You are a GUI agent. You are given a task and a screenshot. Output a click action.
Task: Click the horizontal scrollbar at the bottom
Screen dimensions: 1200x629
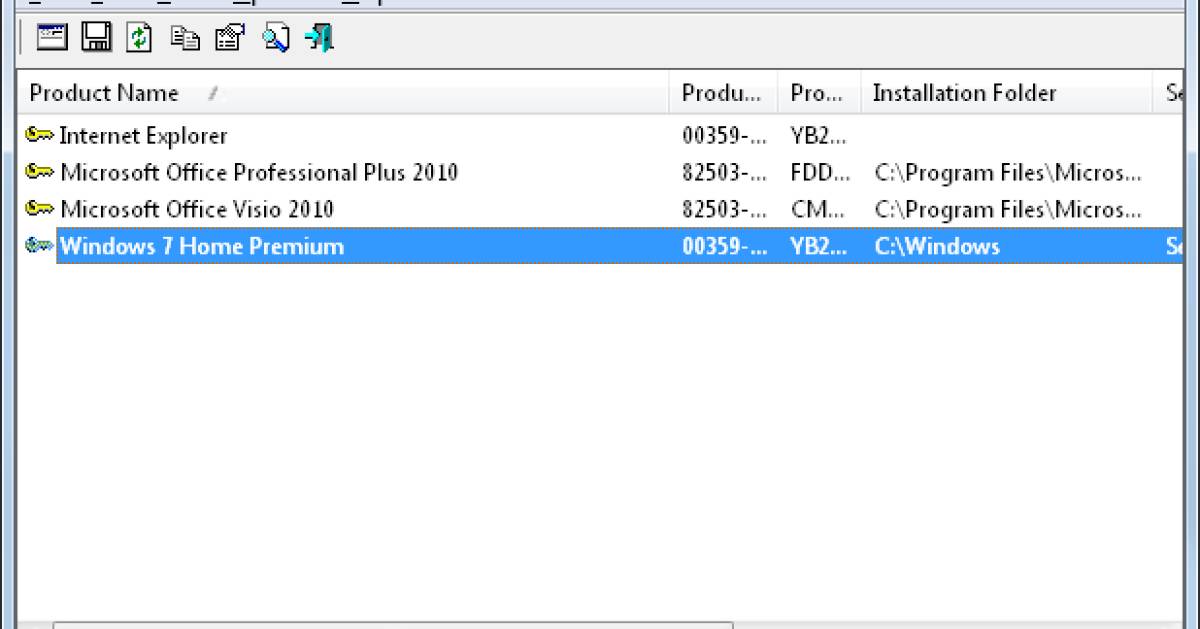pyautogui.click(x=392, y=625)
